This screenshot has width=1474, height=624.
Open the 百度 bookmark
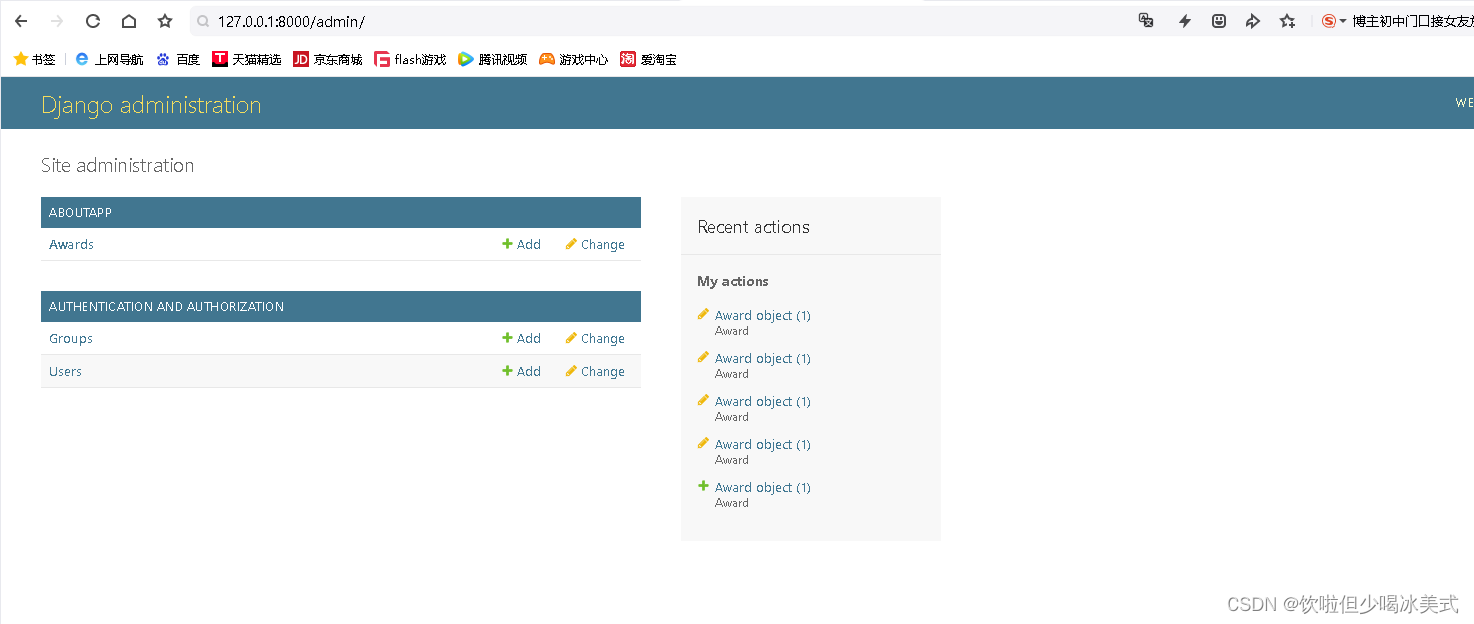(178, 59)
